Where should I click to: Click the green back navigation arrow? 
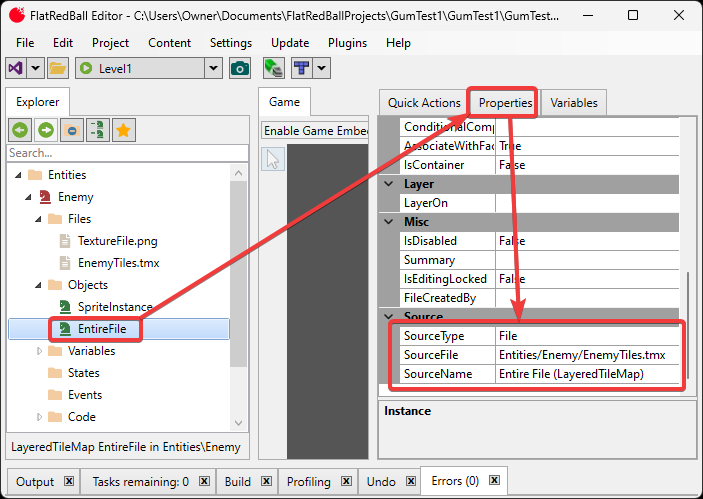pos(20,130)
